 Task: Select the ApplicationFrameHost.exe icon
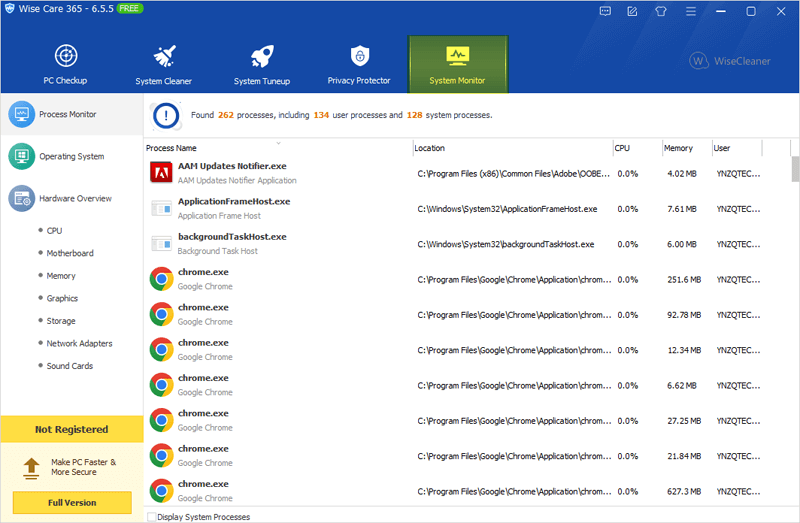coord(161,208)
